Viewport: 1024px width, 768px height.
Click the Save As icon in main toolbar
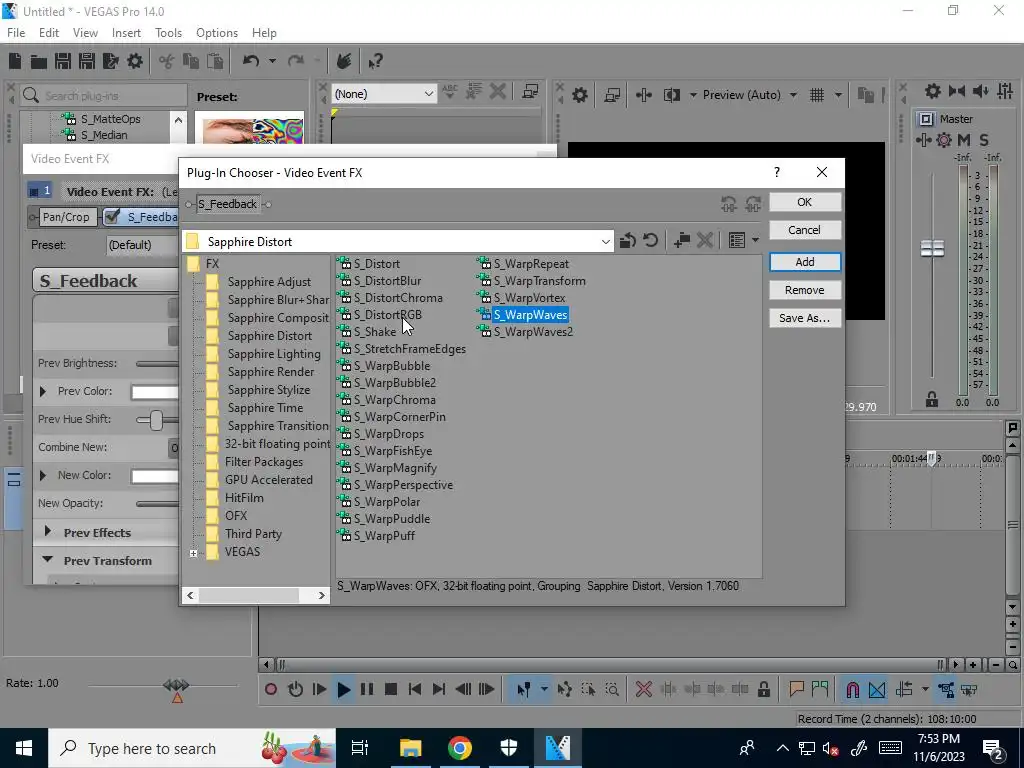tap(87, 61)
